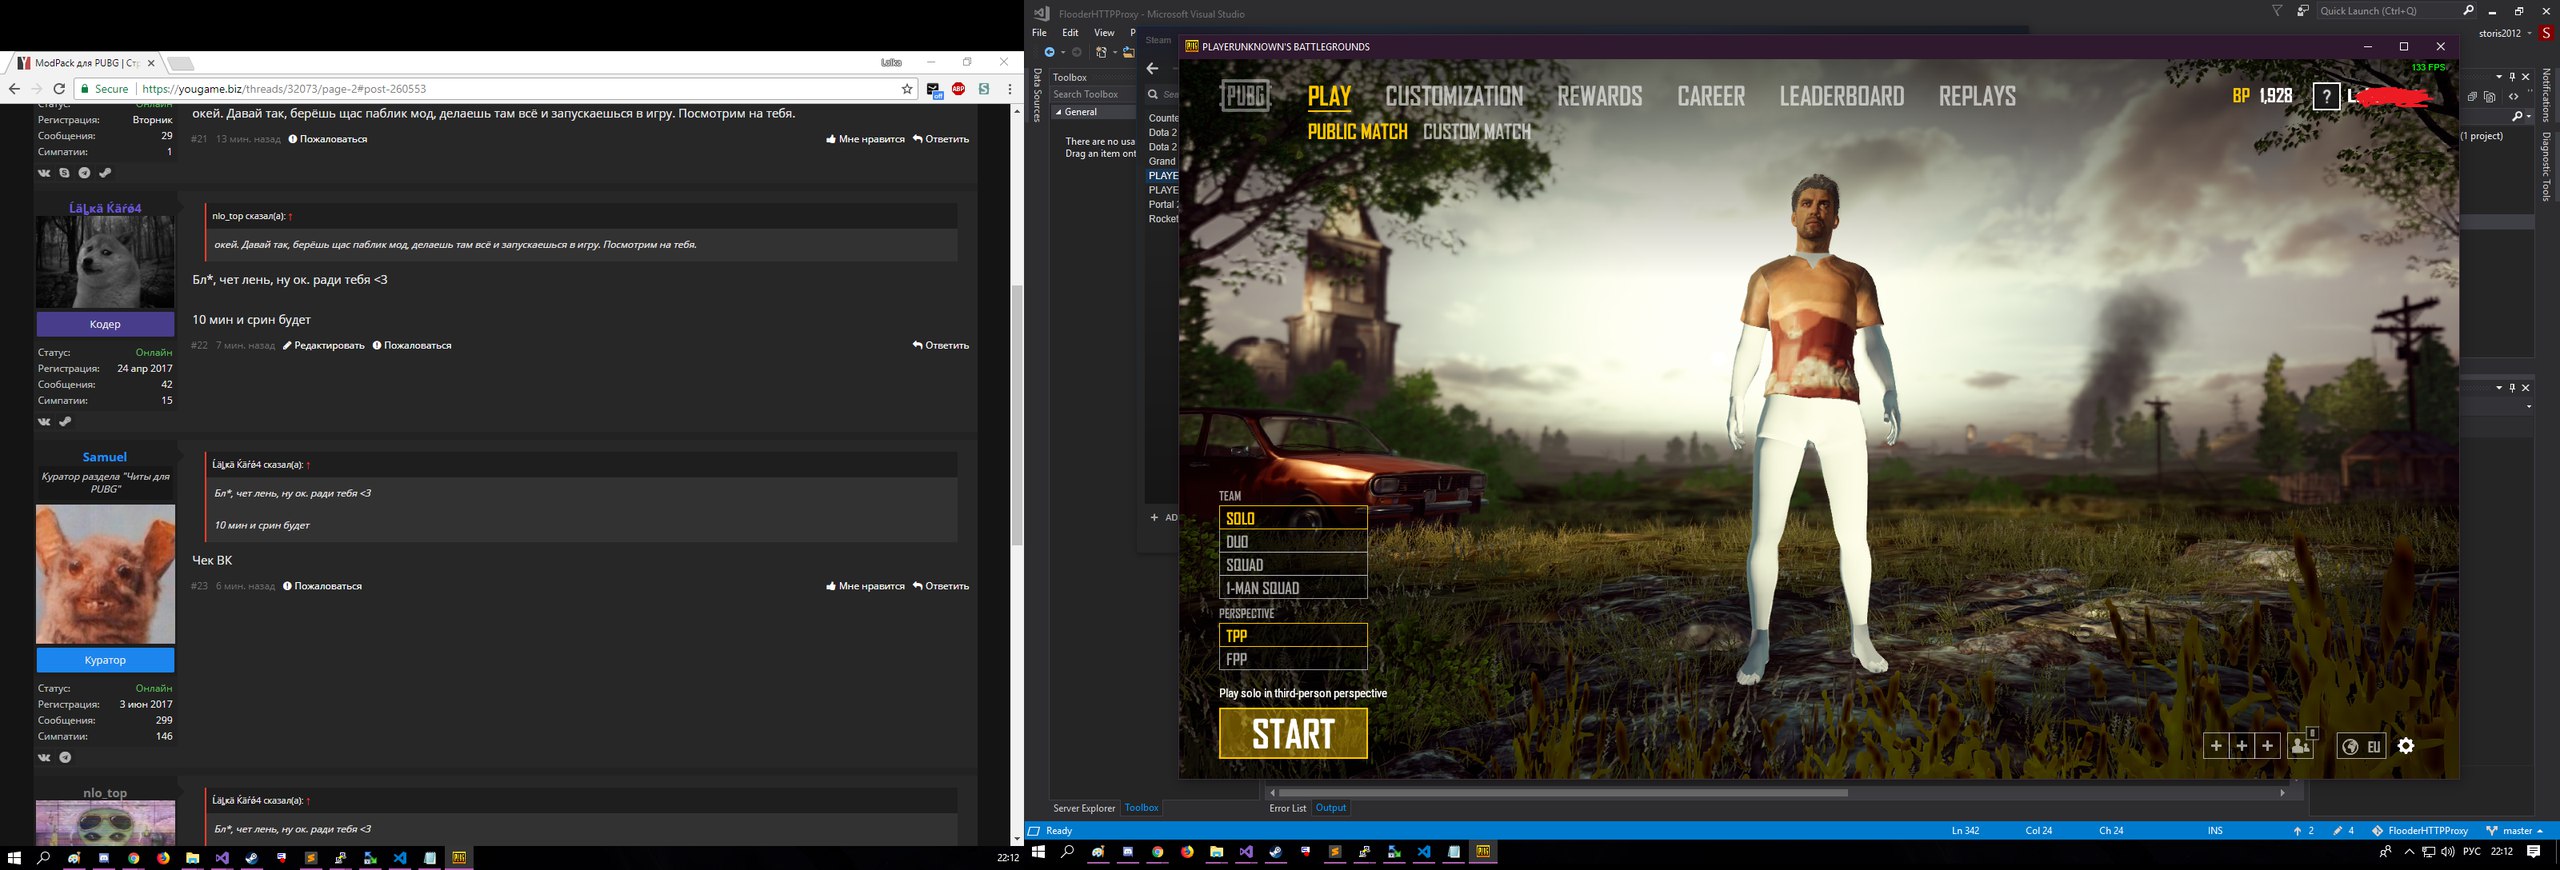Select SOLO team mode
Viewport: 2560px width, 870px height.
1293,518
